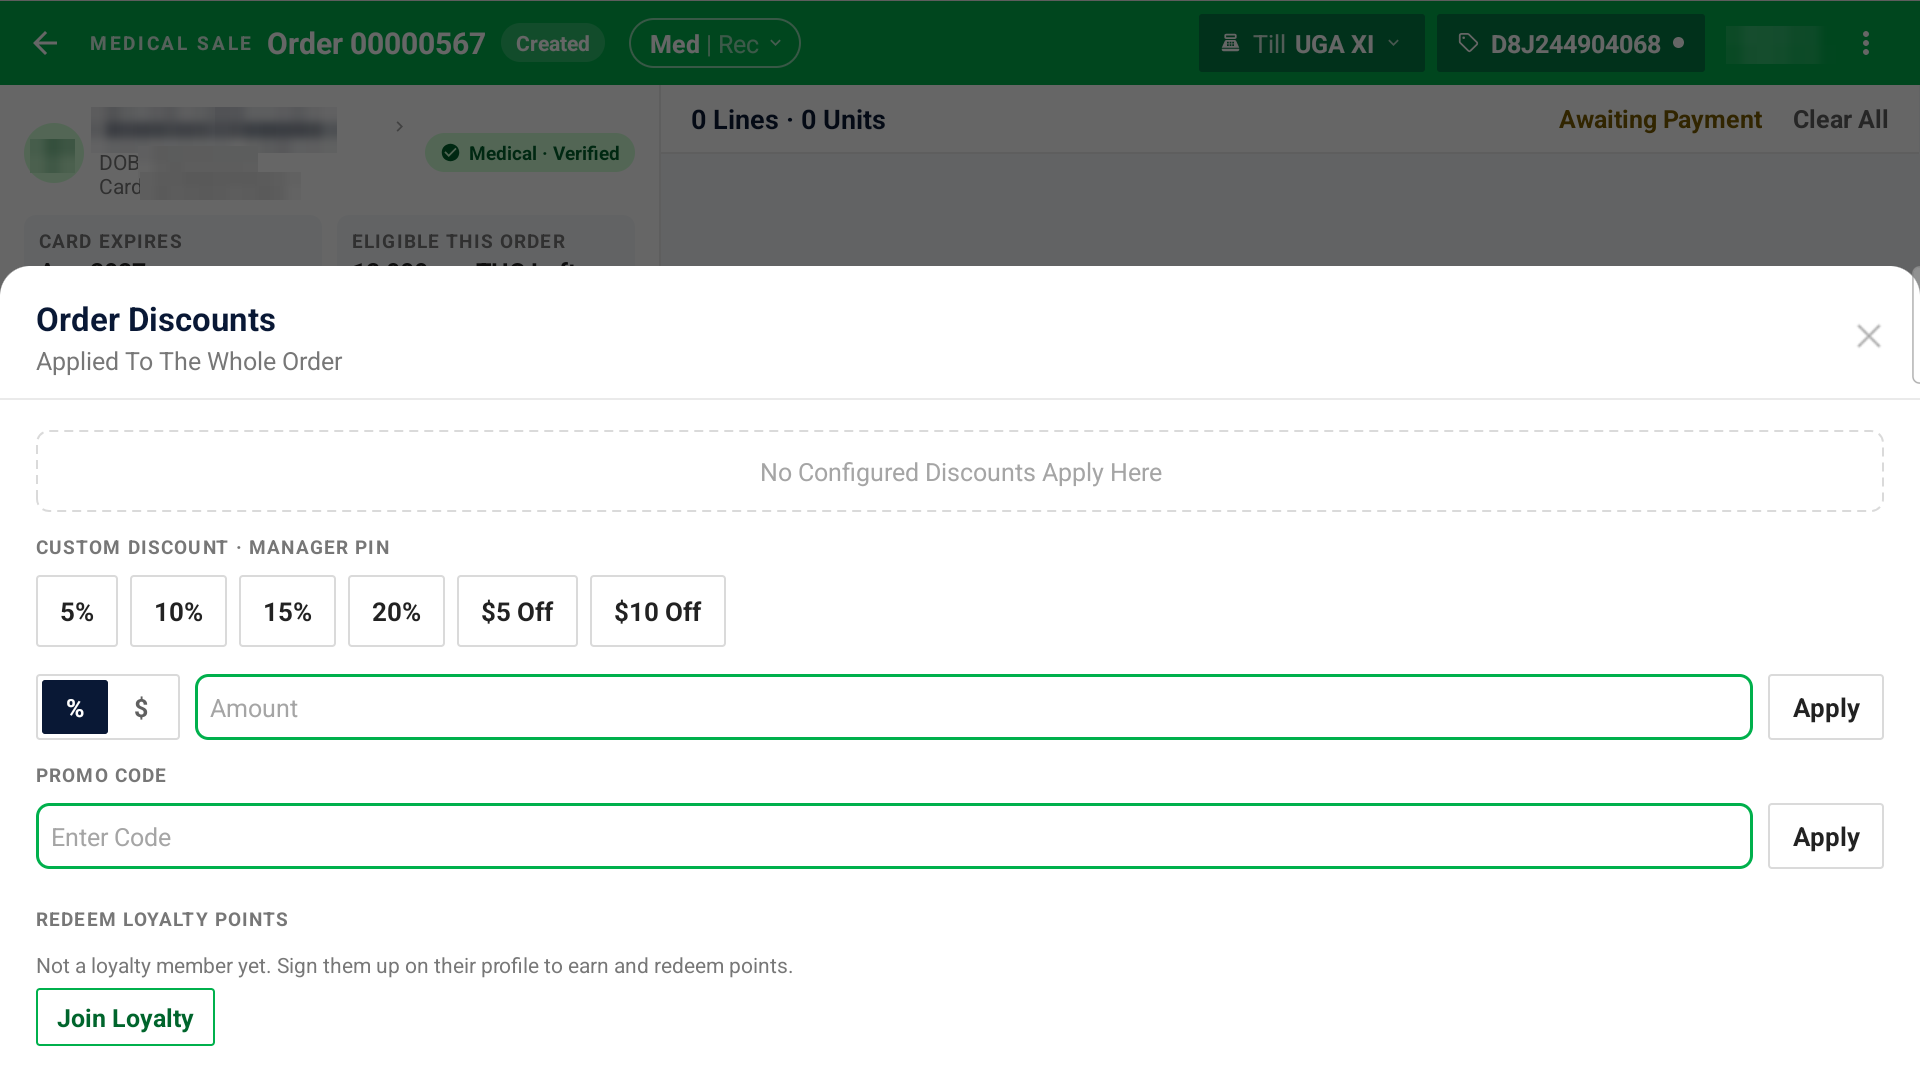Select the 5% quick discount

[x=77, y=611]
